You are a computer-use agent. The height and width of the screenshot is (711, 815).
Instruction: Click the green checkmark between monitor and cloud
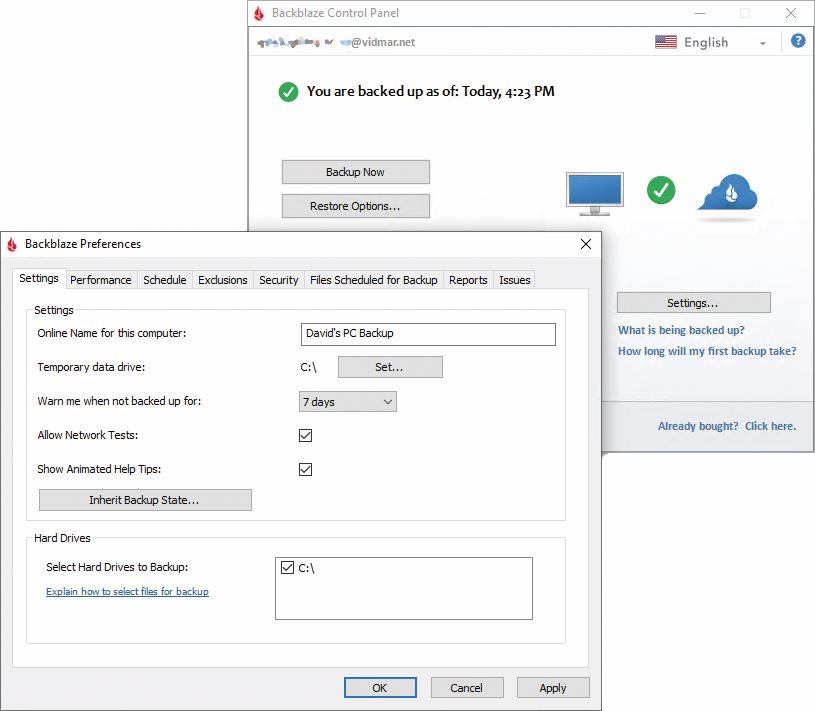pyautogui.click(x=661, y=190)
